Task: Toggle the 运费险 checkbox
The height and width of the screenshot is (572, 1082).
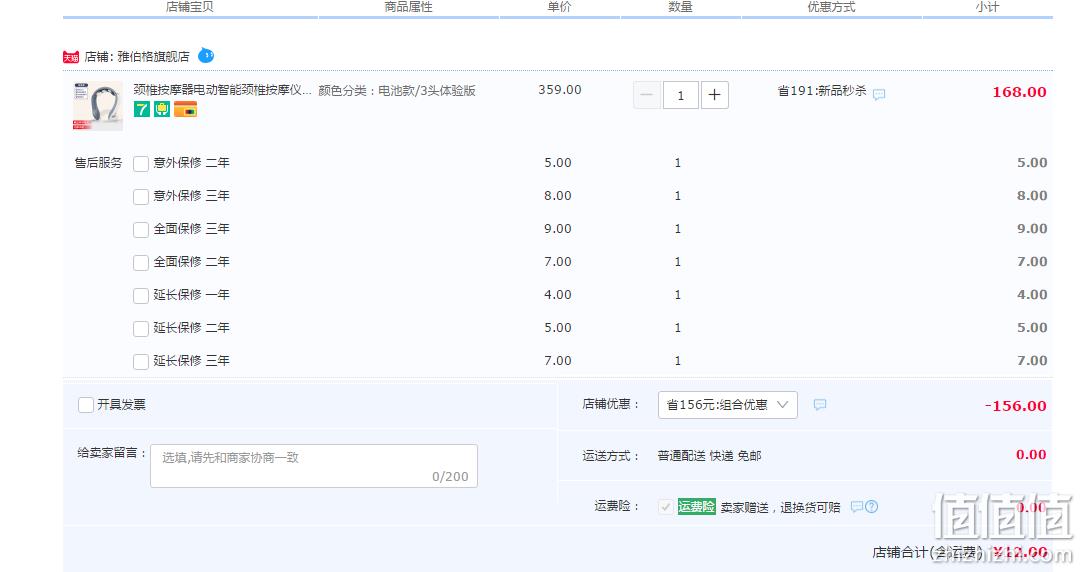Action: 665,507
